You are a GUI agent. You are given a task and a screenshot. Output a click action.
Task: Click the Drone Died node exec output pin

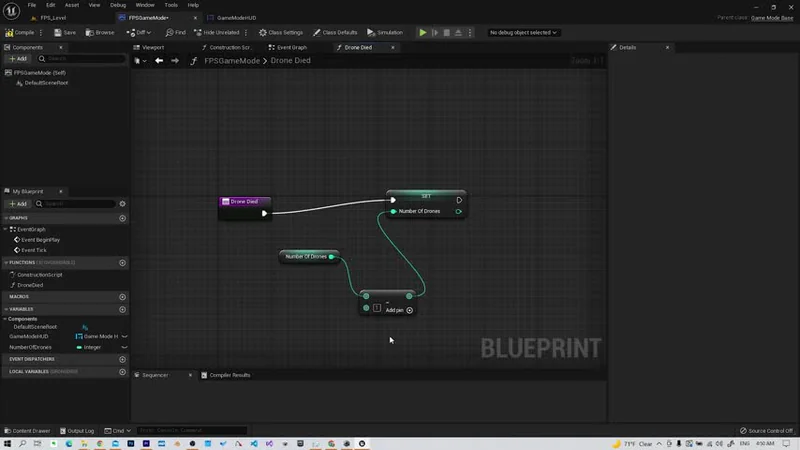pos(264,213)
